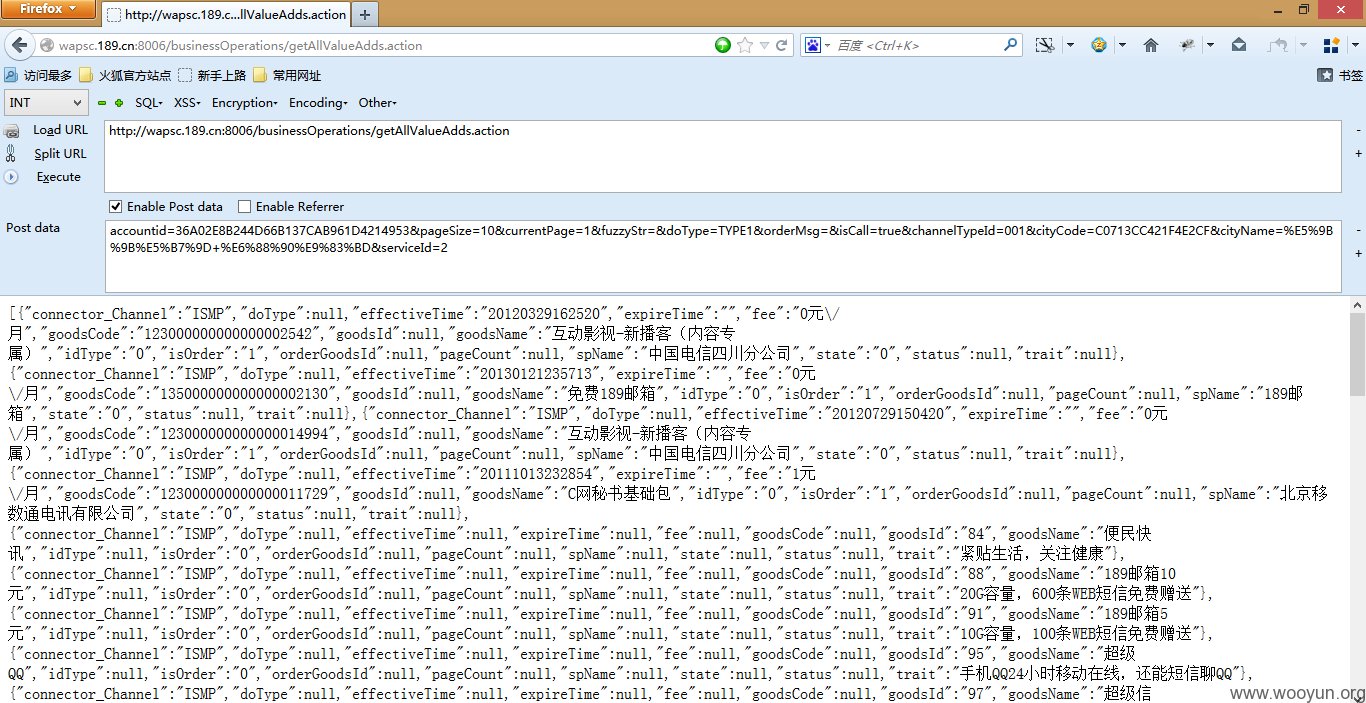This screenshot has height=703, width=1366.
Task: Open the INT type combo box
Action: pyautogui.click(x=47, y=102)
